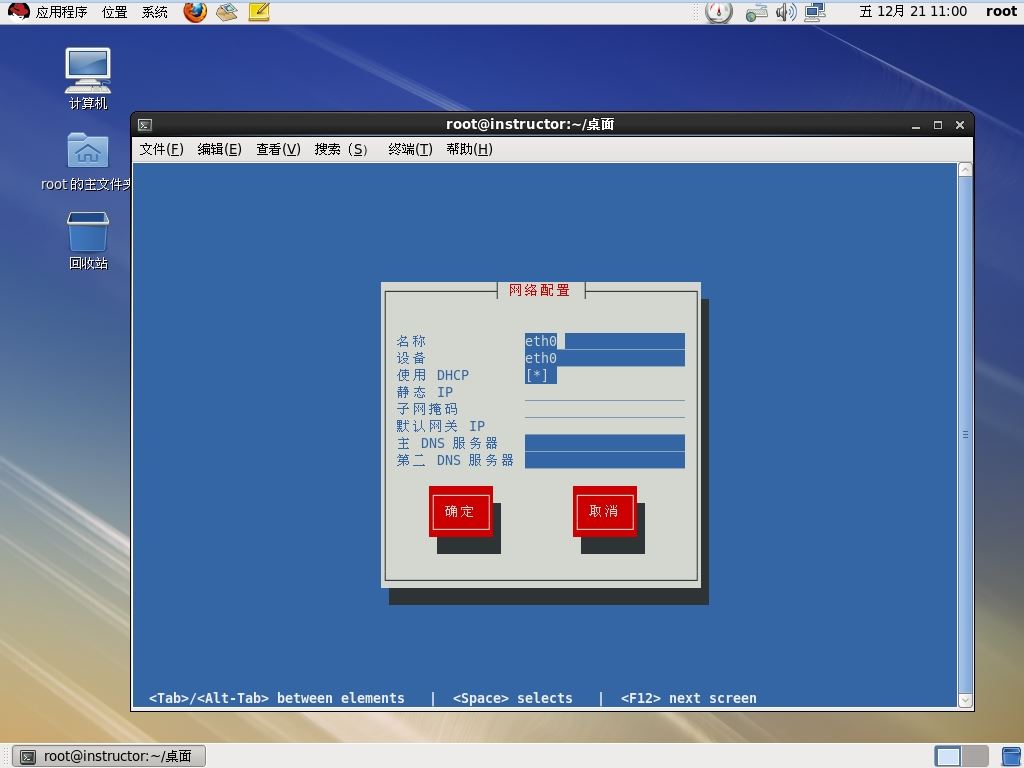Viewport: 1024px width, 768px height.
Task: Click the 静态 IP input field
Action: click(x=605, y=392)
